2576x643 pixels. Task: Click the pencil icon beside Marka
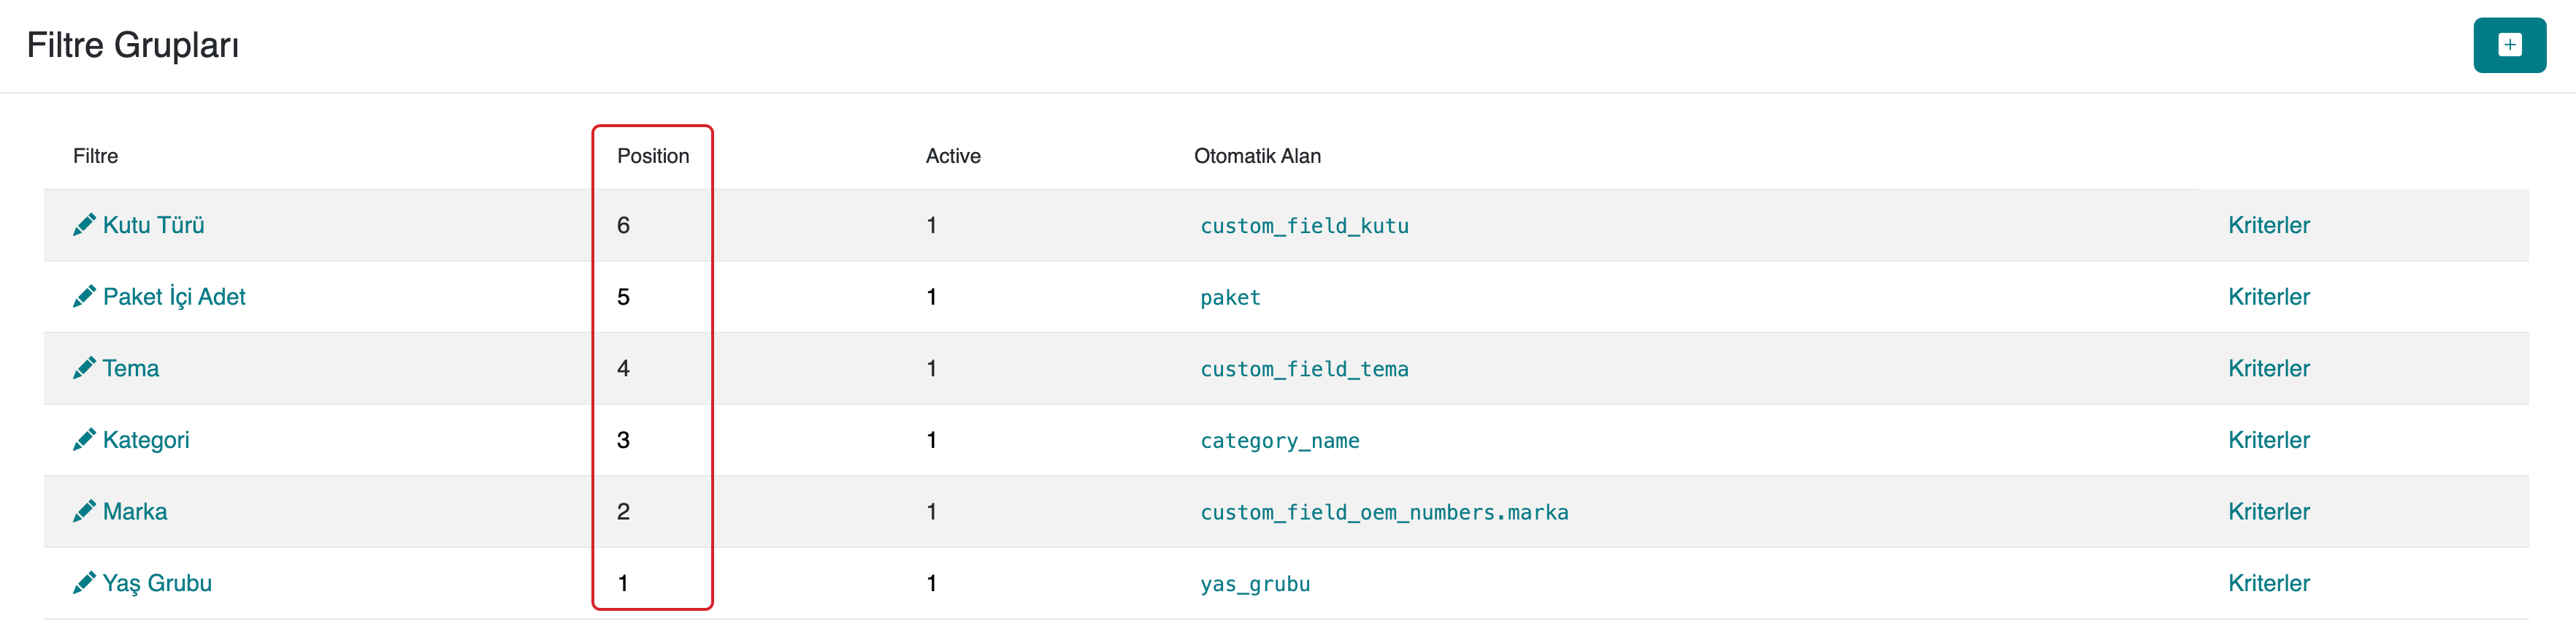coord(84,512)
